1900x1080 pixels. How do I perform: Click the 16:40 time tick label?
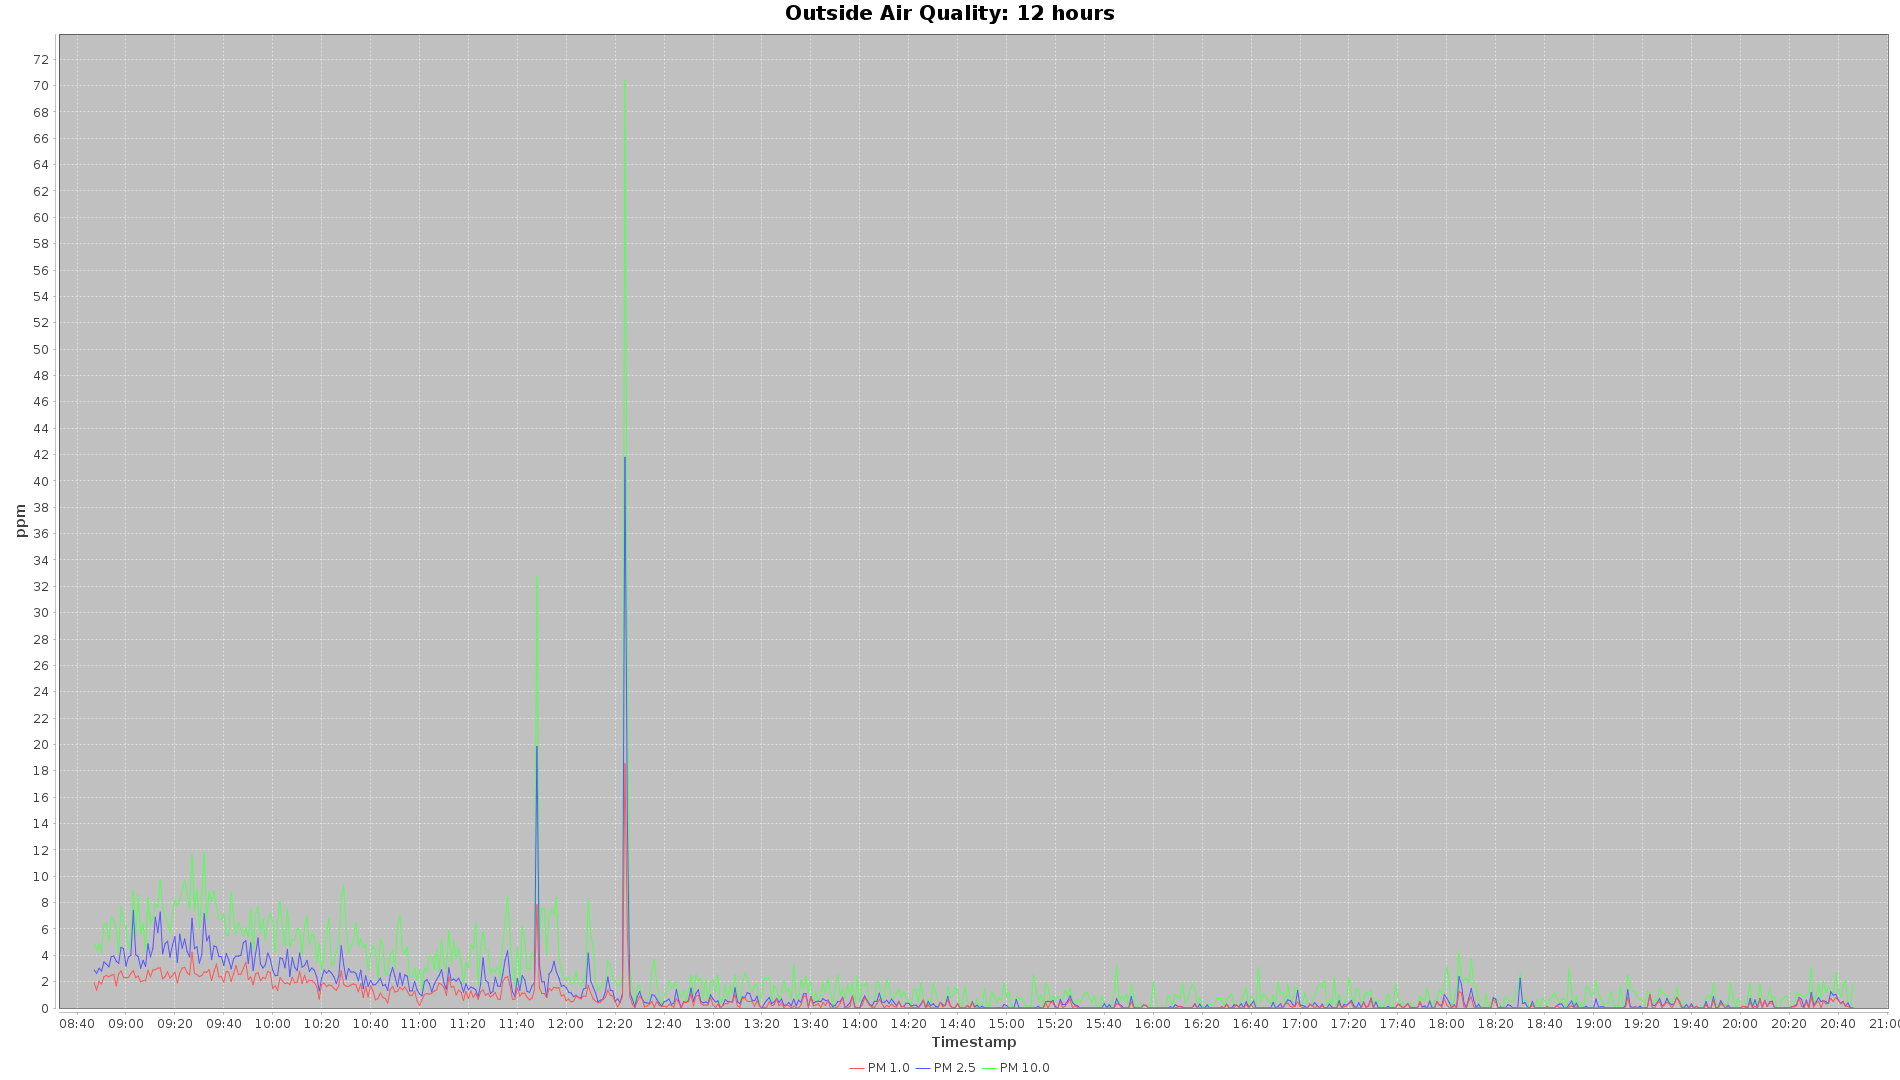point(1250,1023)
